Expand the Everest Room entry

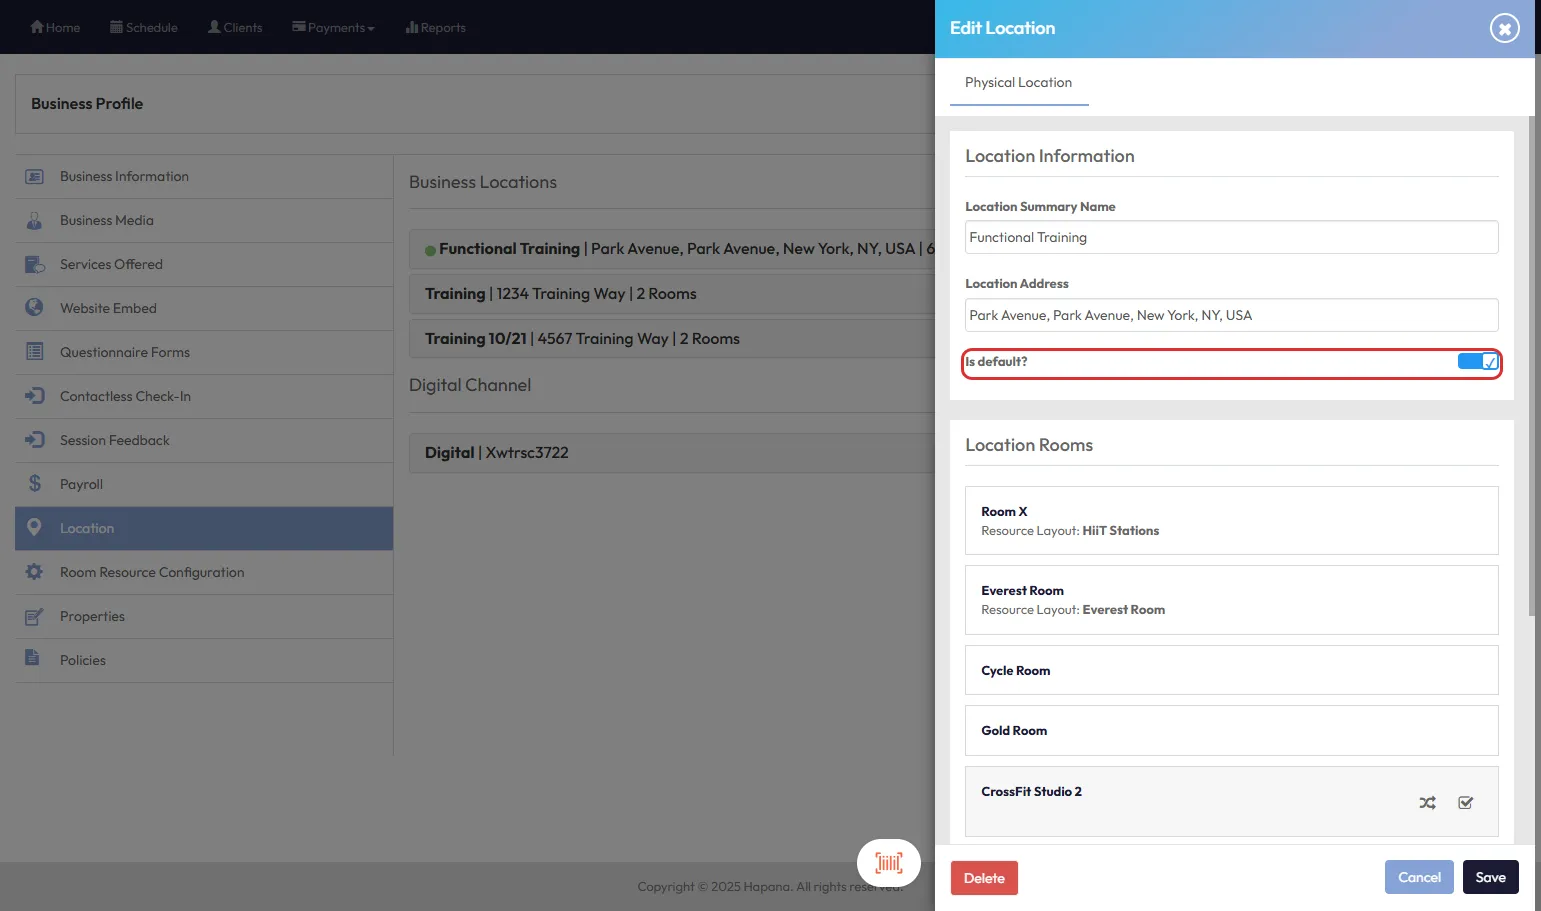(x=1231, y=600)
